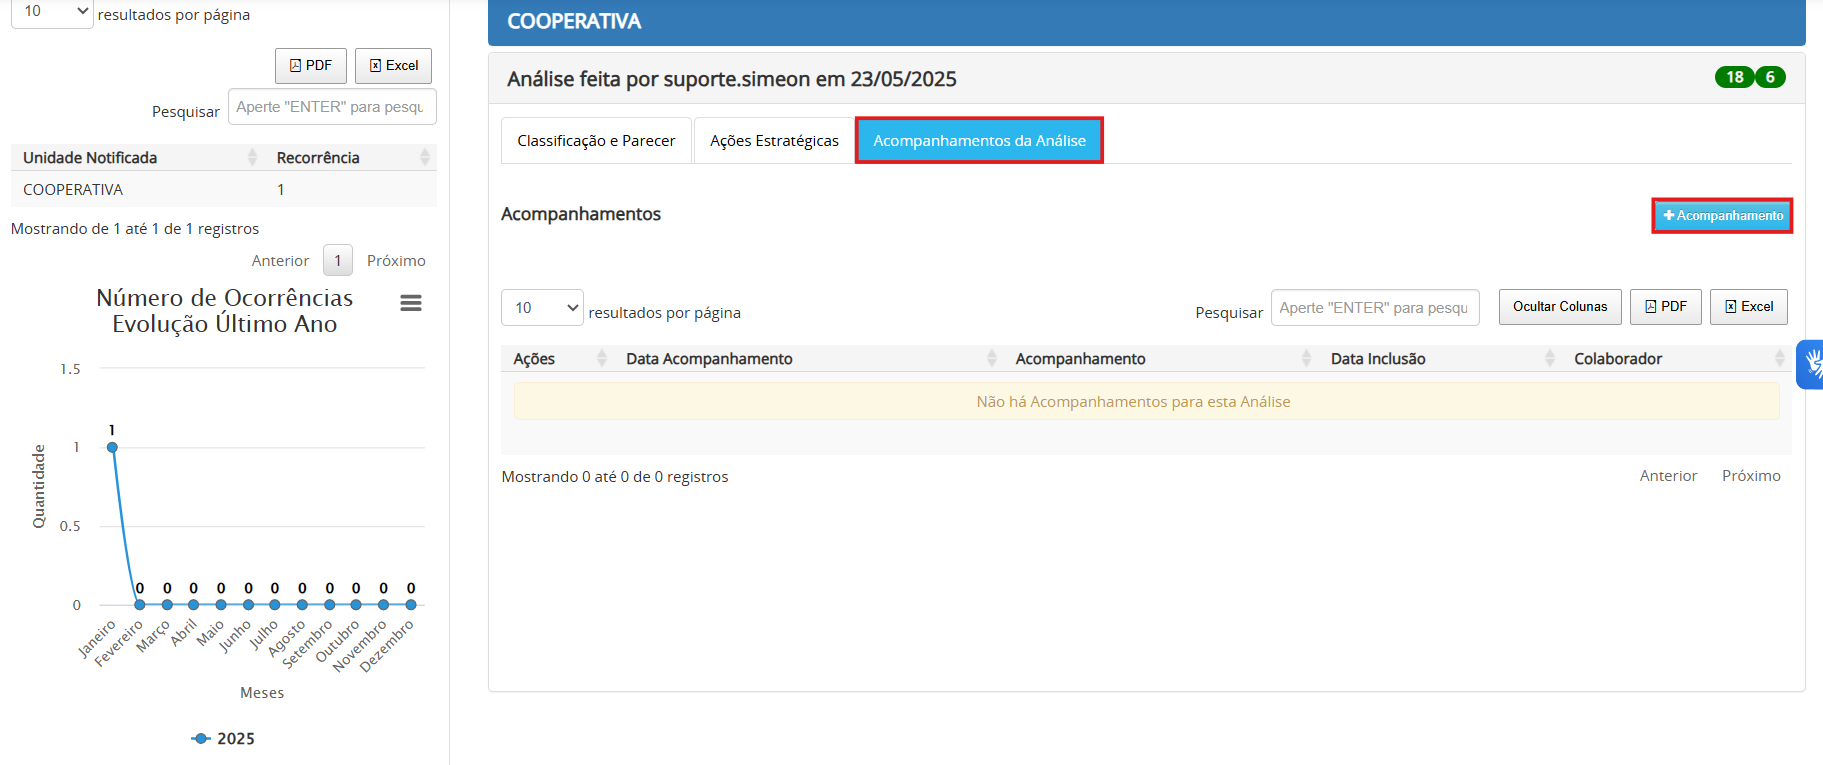Export Acompanhamentos table to Excel

(x=1748, y=307)
